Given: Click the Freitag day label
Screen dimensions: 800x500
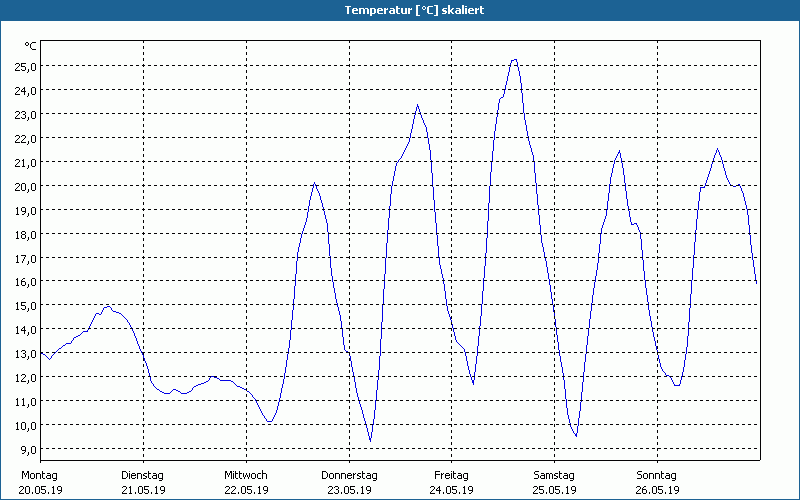Looking at the screenshot, I should click(451, 475).
